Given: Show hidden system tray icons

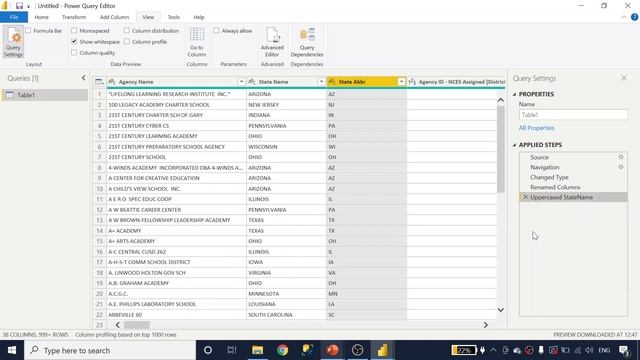Looking at the screenshot, I should pos(493,350).
